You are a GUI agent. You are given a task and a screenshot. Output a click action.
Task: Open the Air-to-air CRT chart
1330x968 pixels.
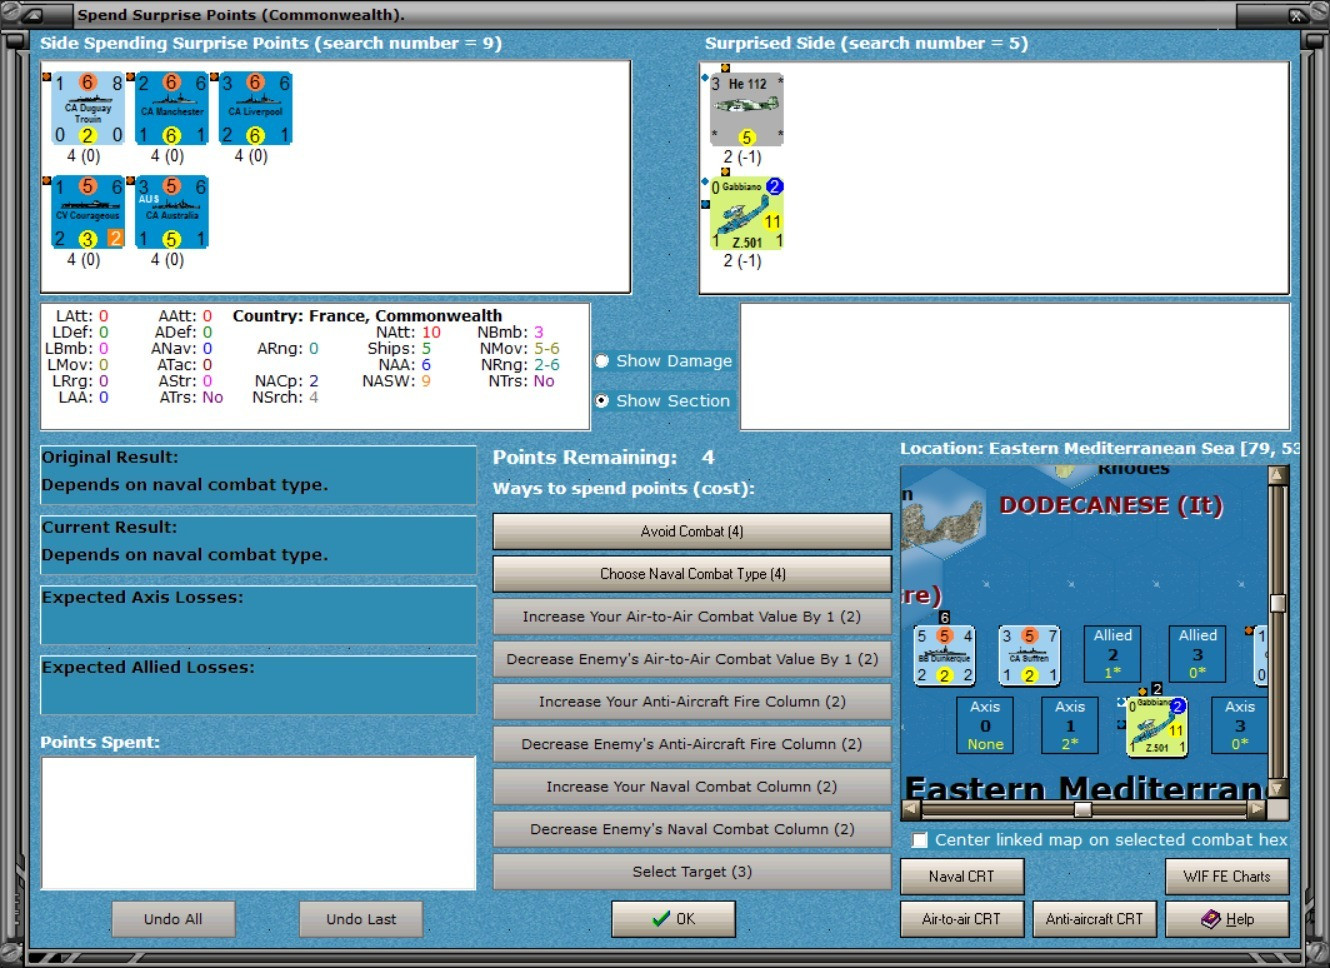(962, 919)
